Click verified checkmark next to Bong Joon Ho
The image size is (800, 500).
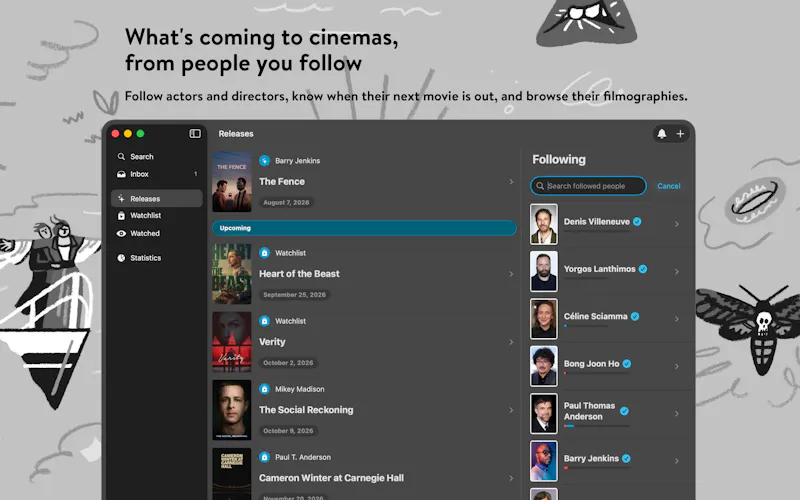(x=627, y=364)
